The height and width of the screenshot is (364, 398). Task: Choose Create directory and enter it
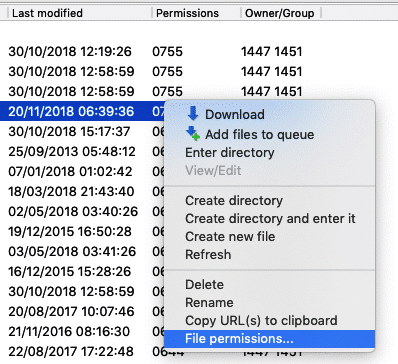pos(270,219)
